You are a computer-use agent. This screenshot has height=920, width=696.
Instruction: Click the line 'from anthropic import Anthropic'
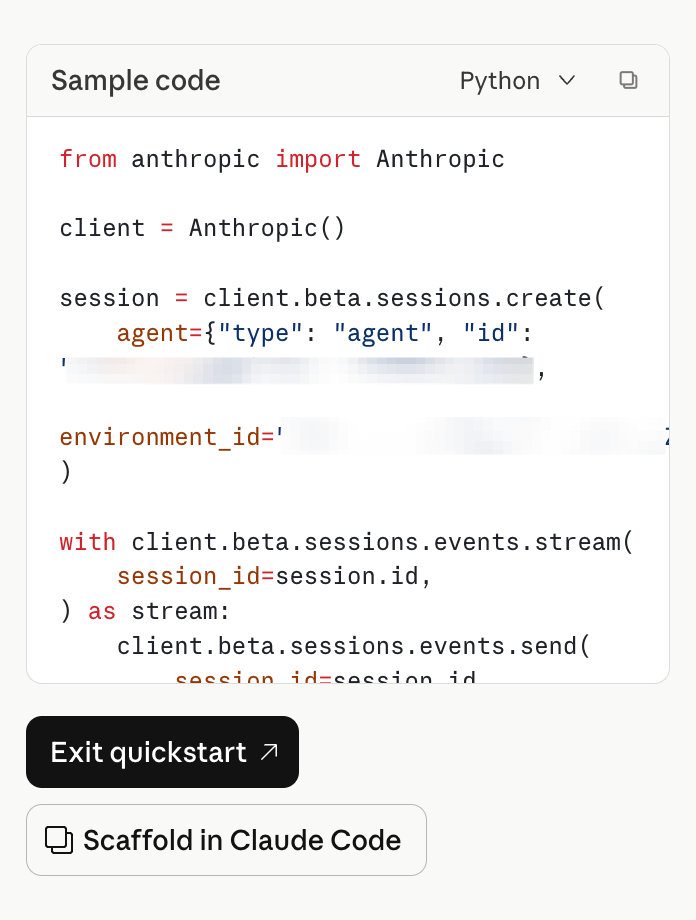pos(282,159)
